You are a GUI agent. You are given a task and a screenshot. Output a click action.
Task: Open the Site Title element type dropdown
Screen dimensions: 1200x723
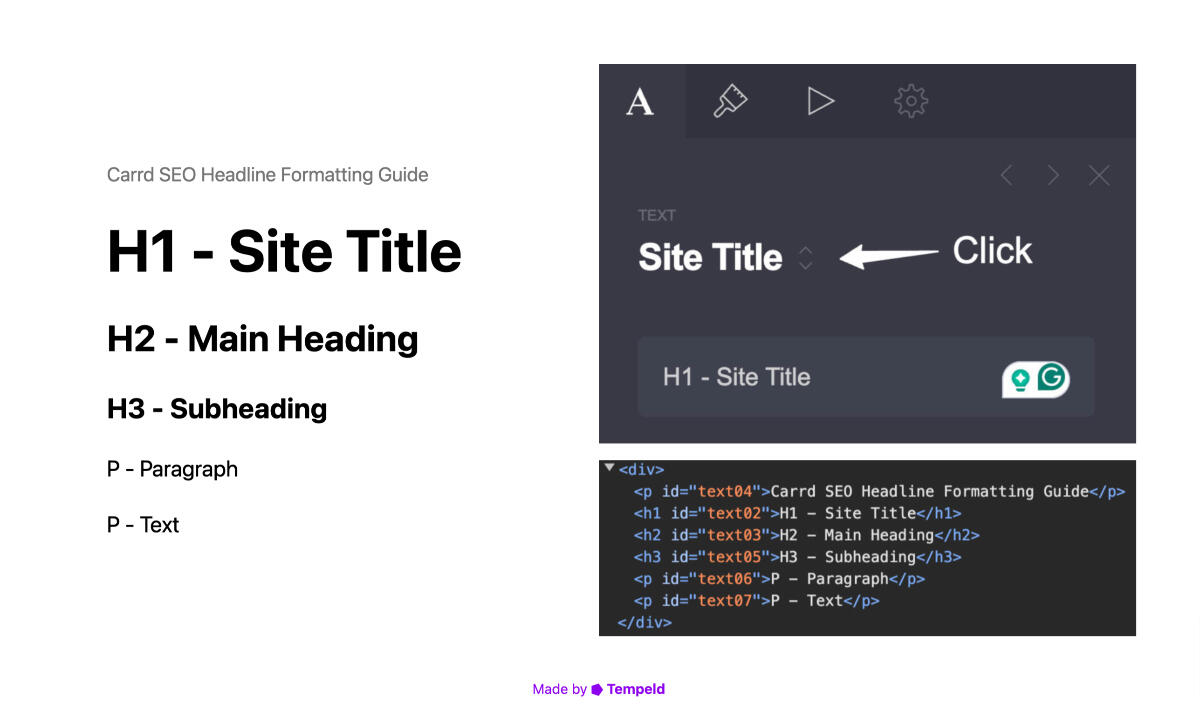pyautogui.click(x=710, y=257)
